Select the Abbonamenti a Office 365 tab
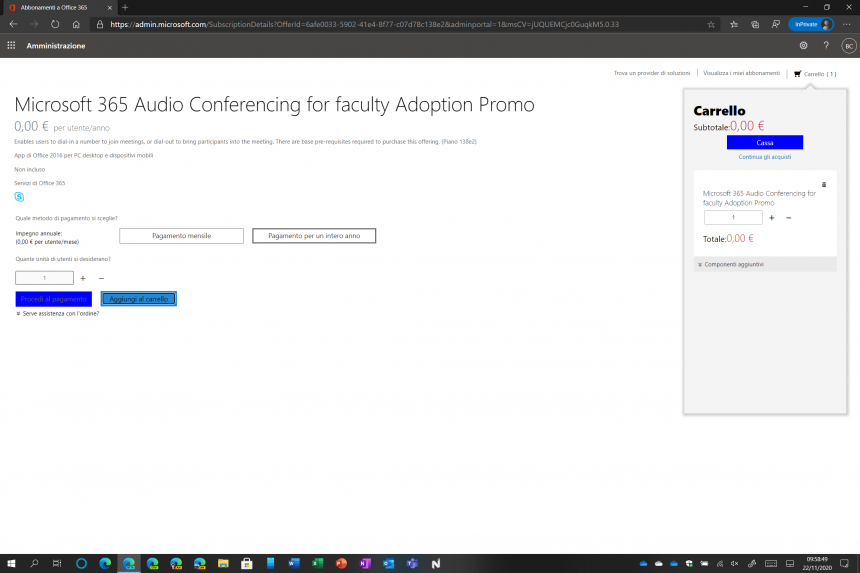 point(60,8)
